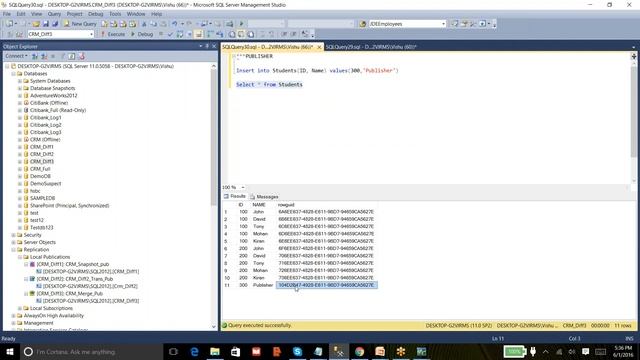This screenshot has height=360, width=640.
Task: Click the Cut scissors icon
Action: coord(144,24)
